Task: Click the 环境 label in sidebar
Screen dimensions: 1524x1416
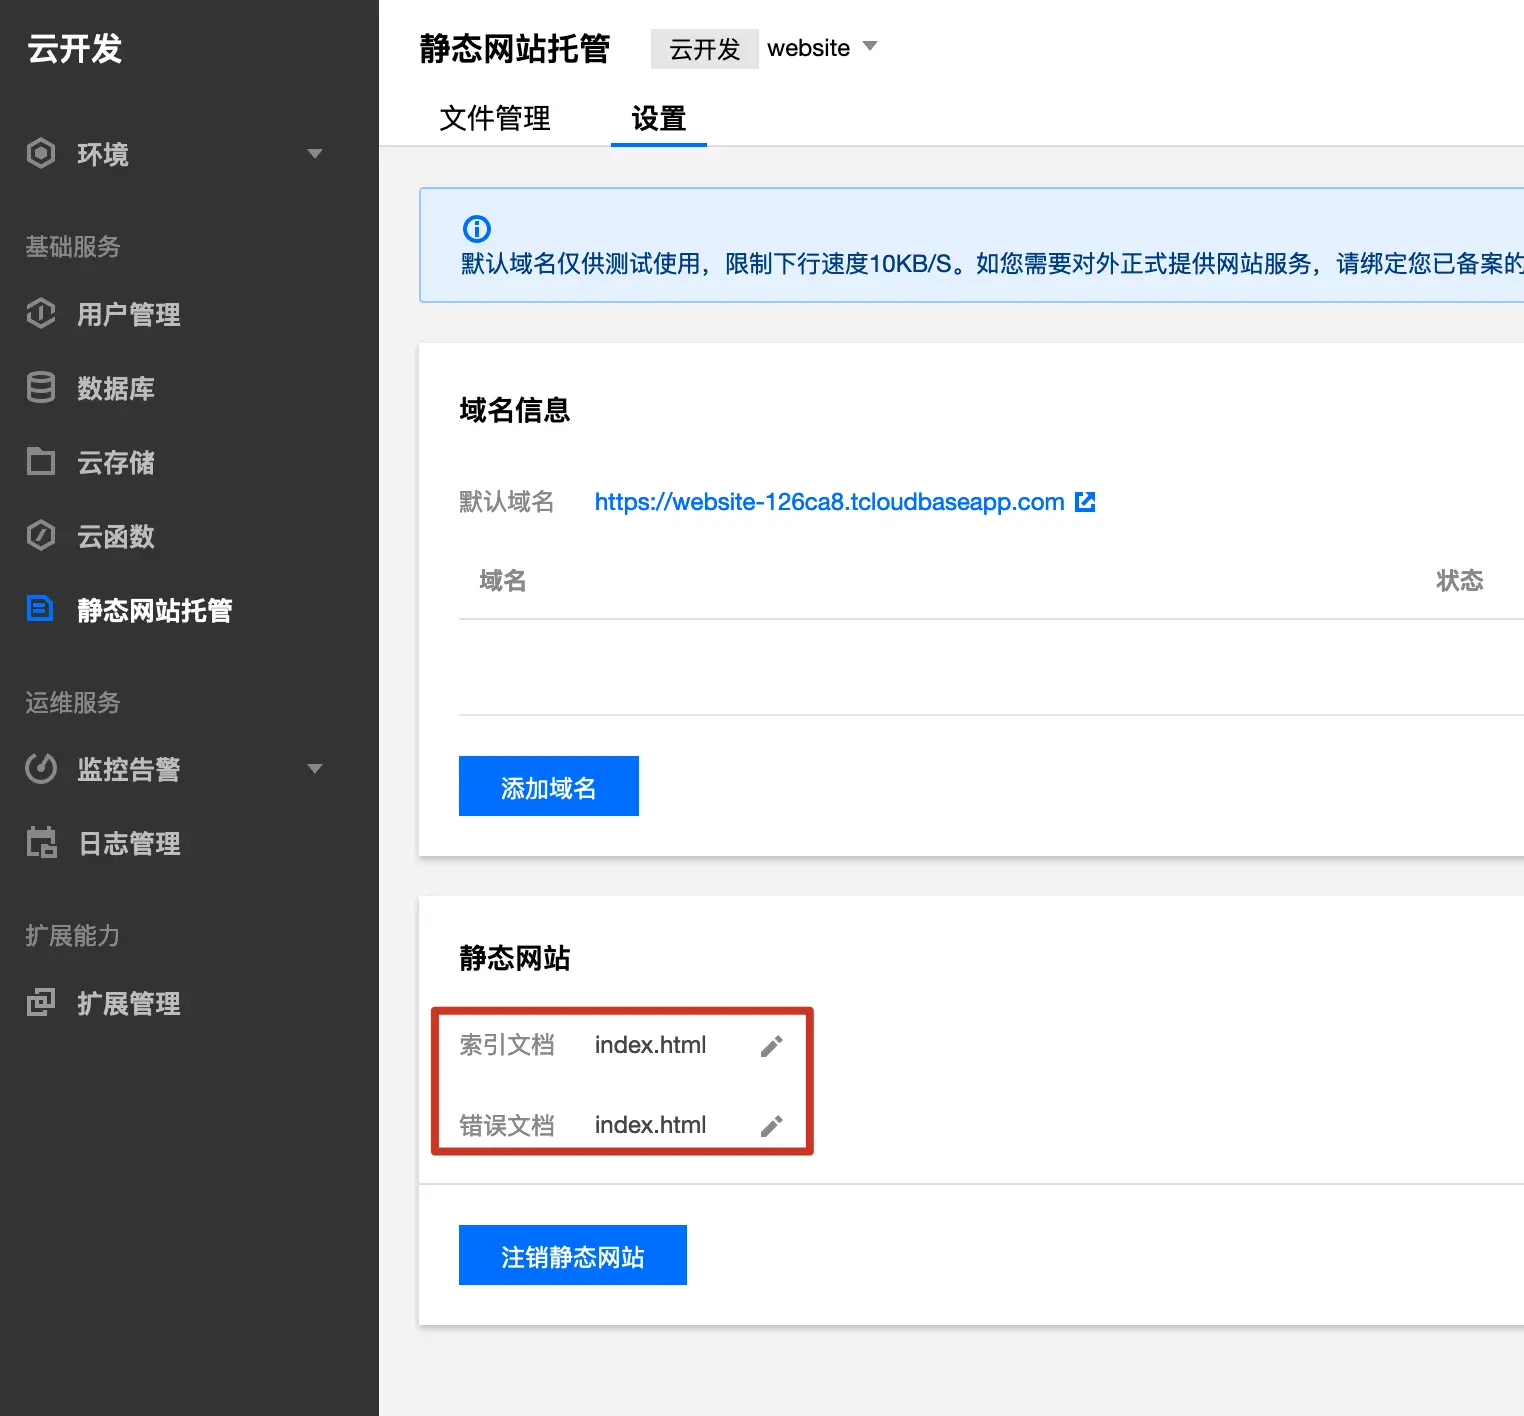Action: pos(103,154)
